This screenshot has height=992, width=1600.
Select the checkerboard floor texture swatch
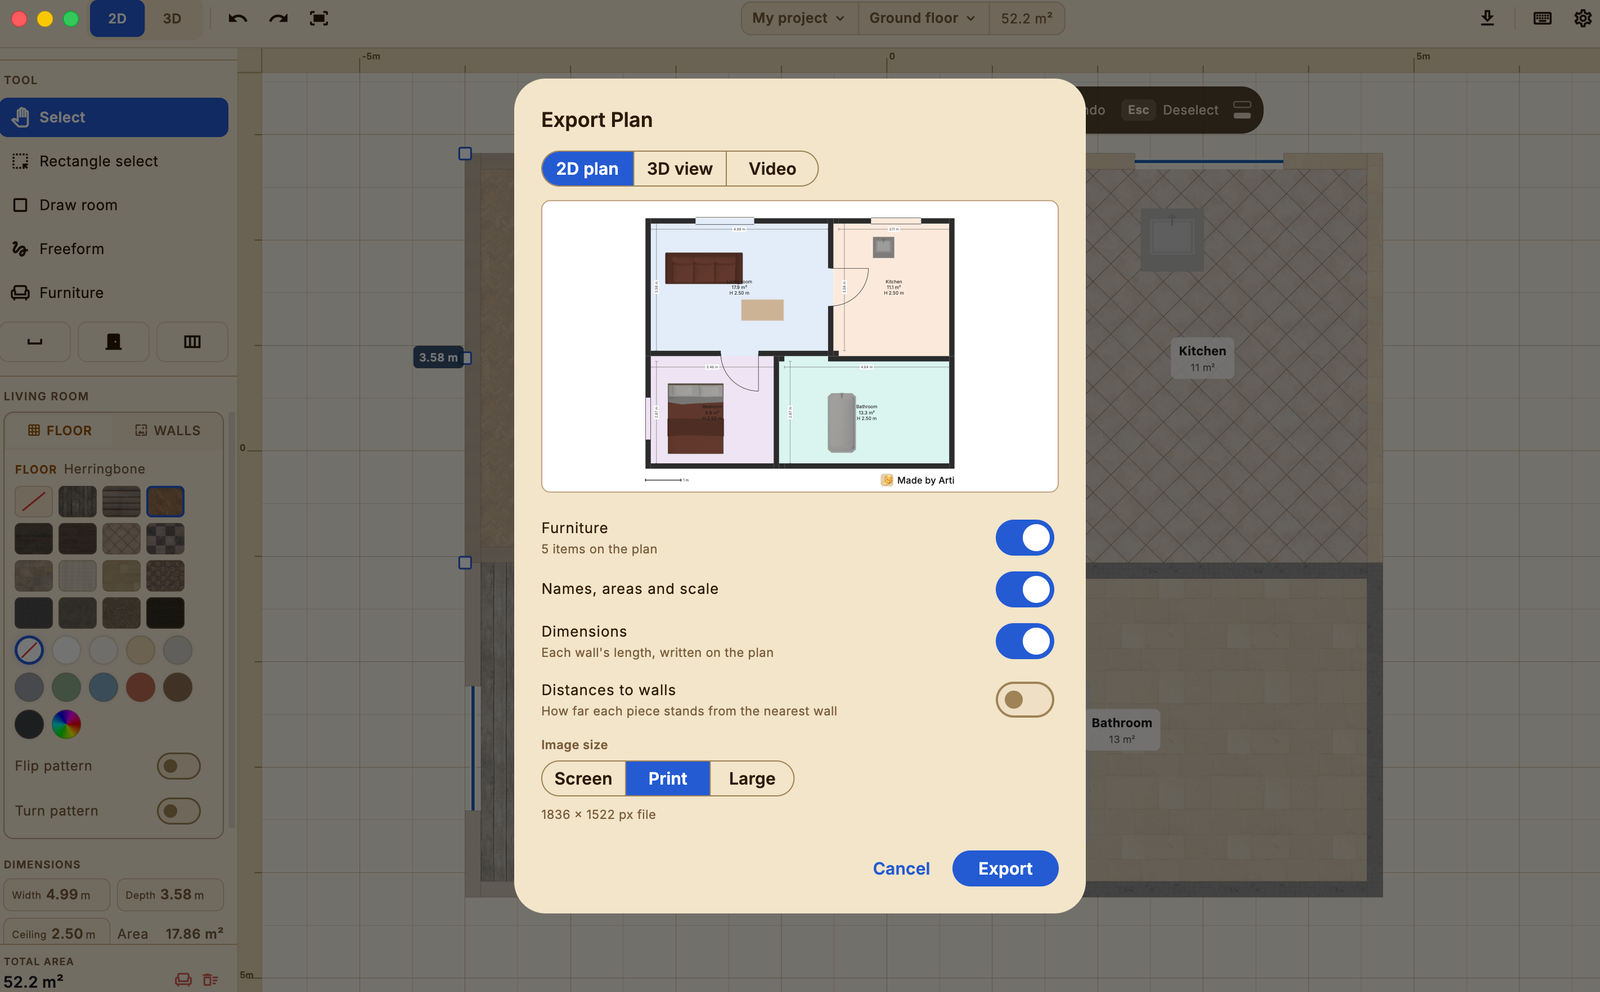pyautogui.click(x=165, y=539)
